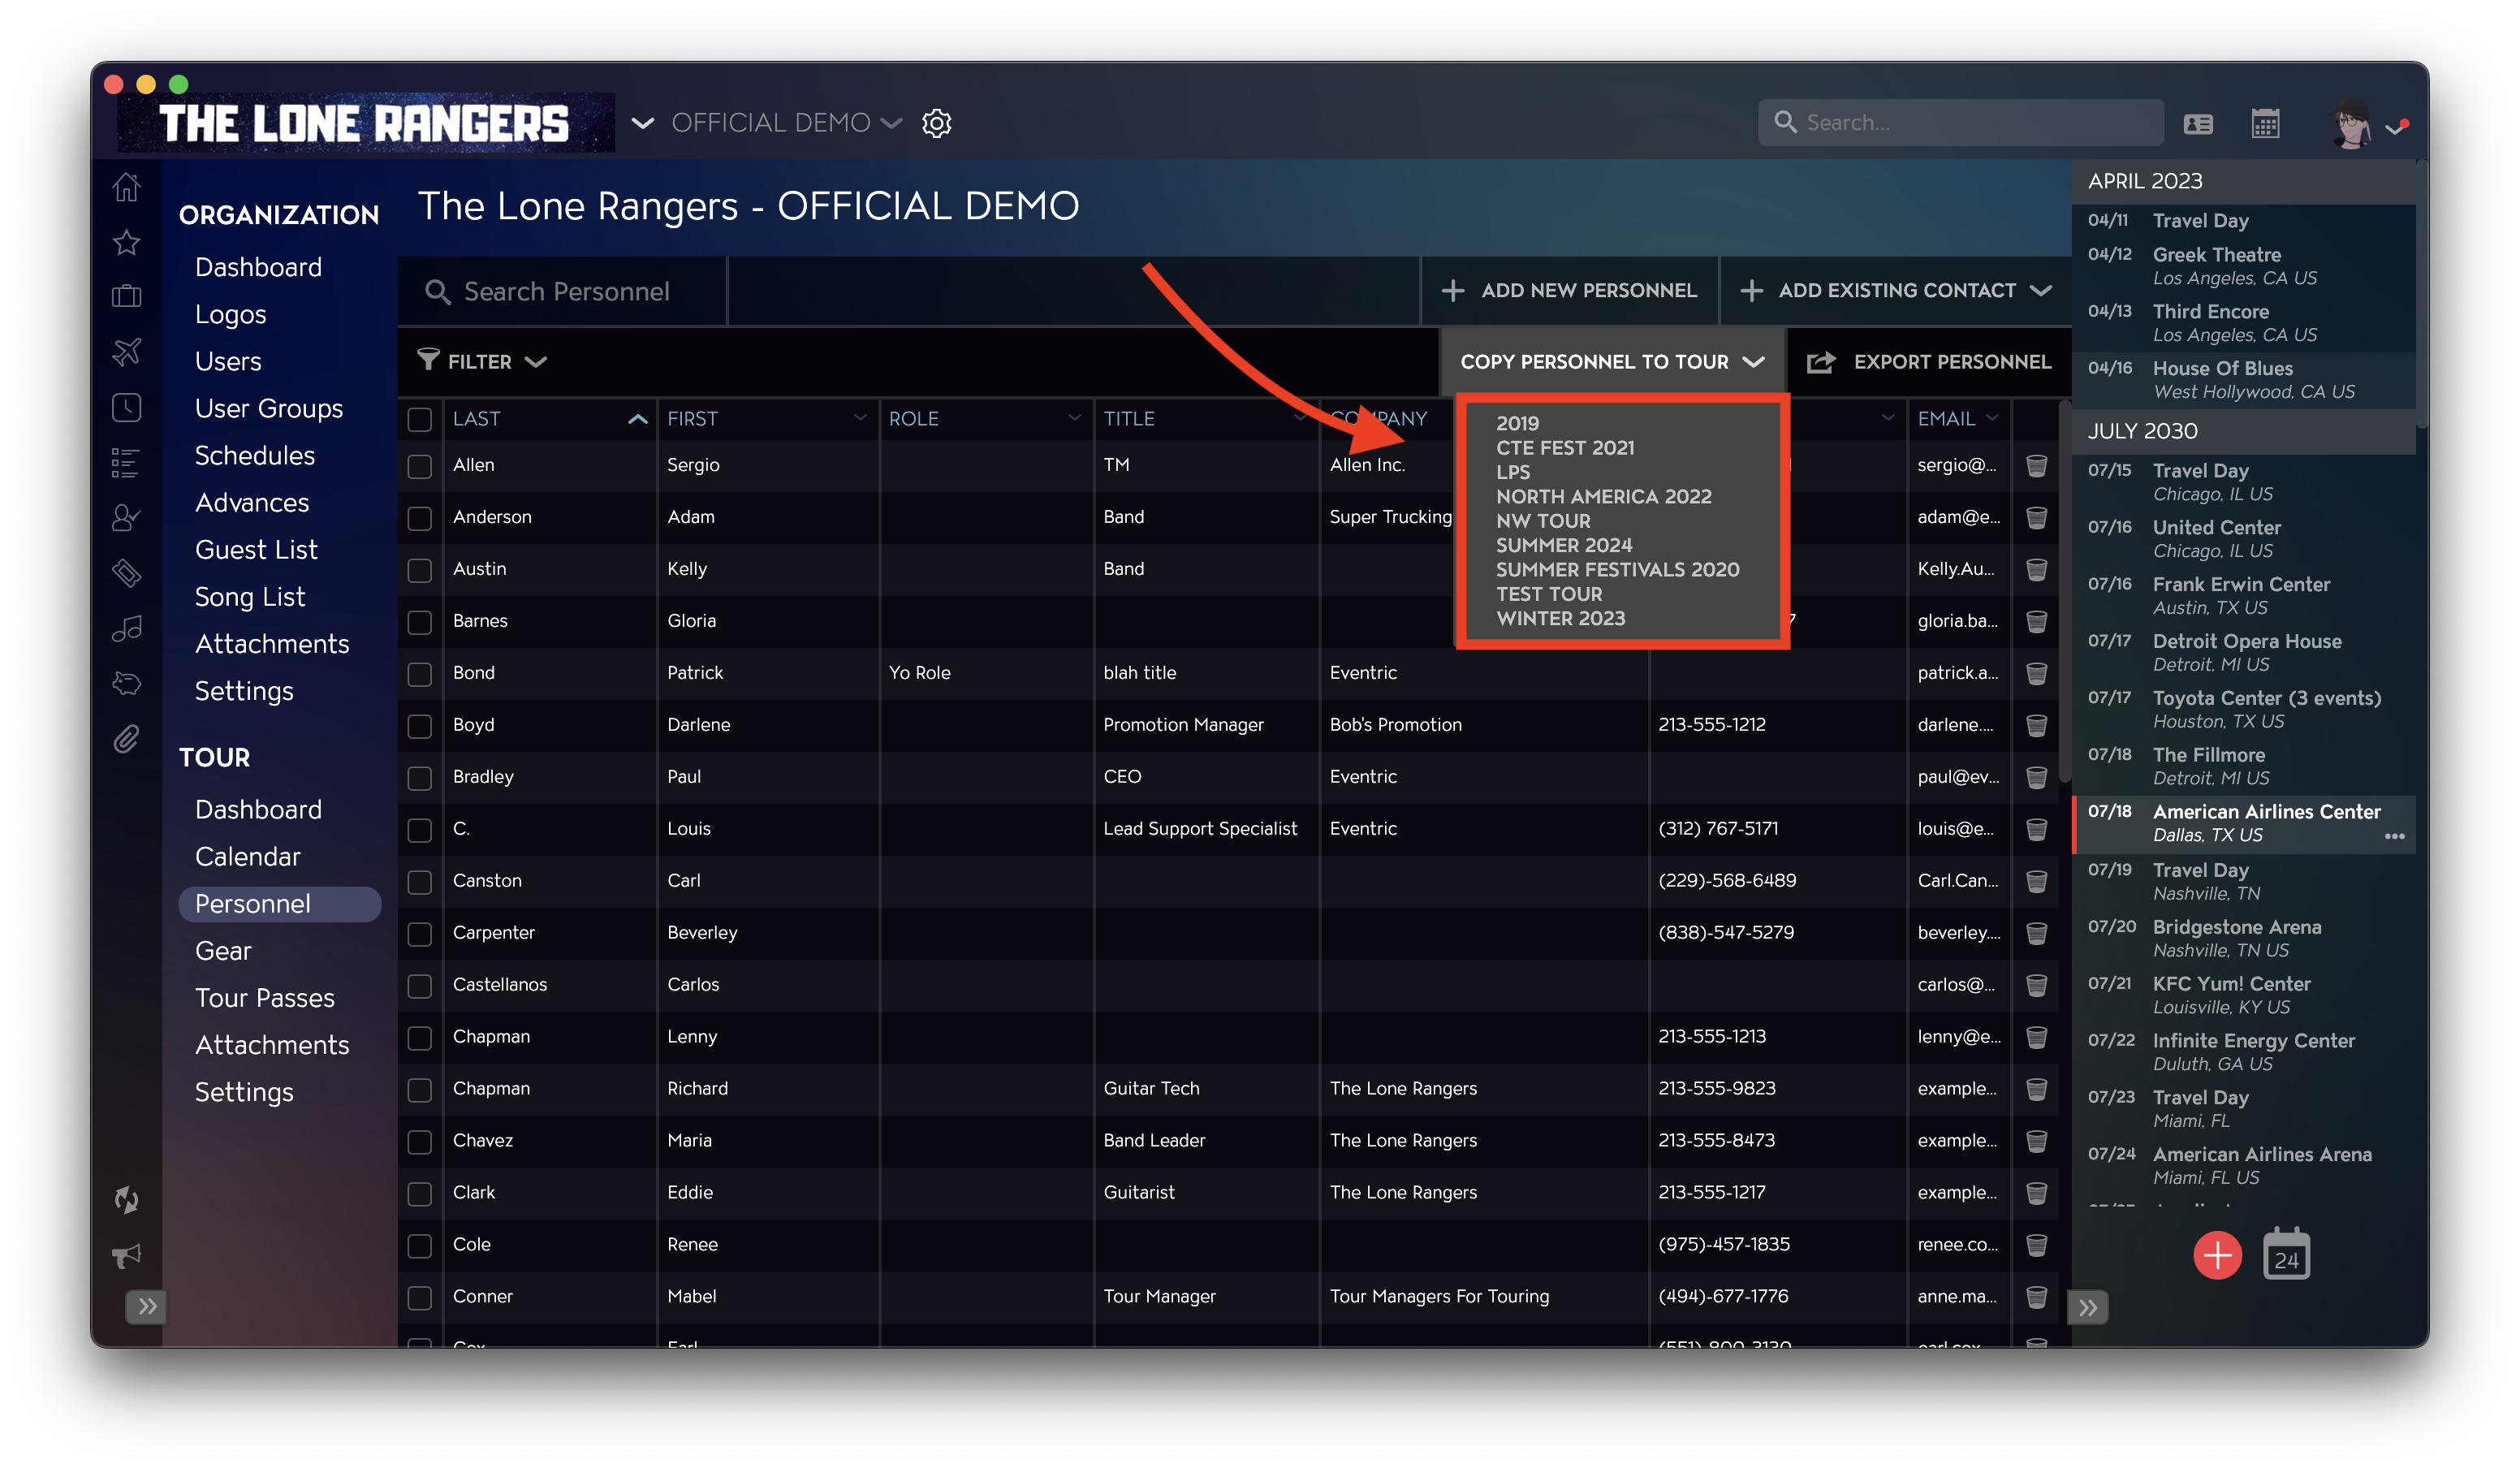
Task: Check the box for Anderson Adam
Action: pyautogui.click(x=420, y=518)
